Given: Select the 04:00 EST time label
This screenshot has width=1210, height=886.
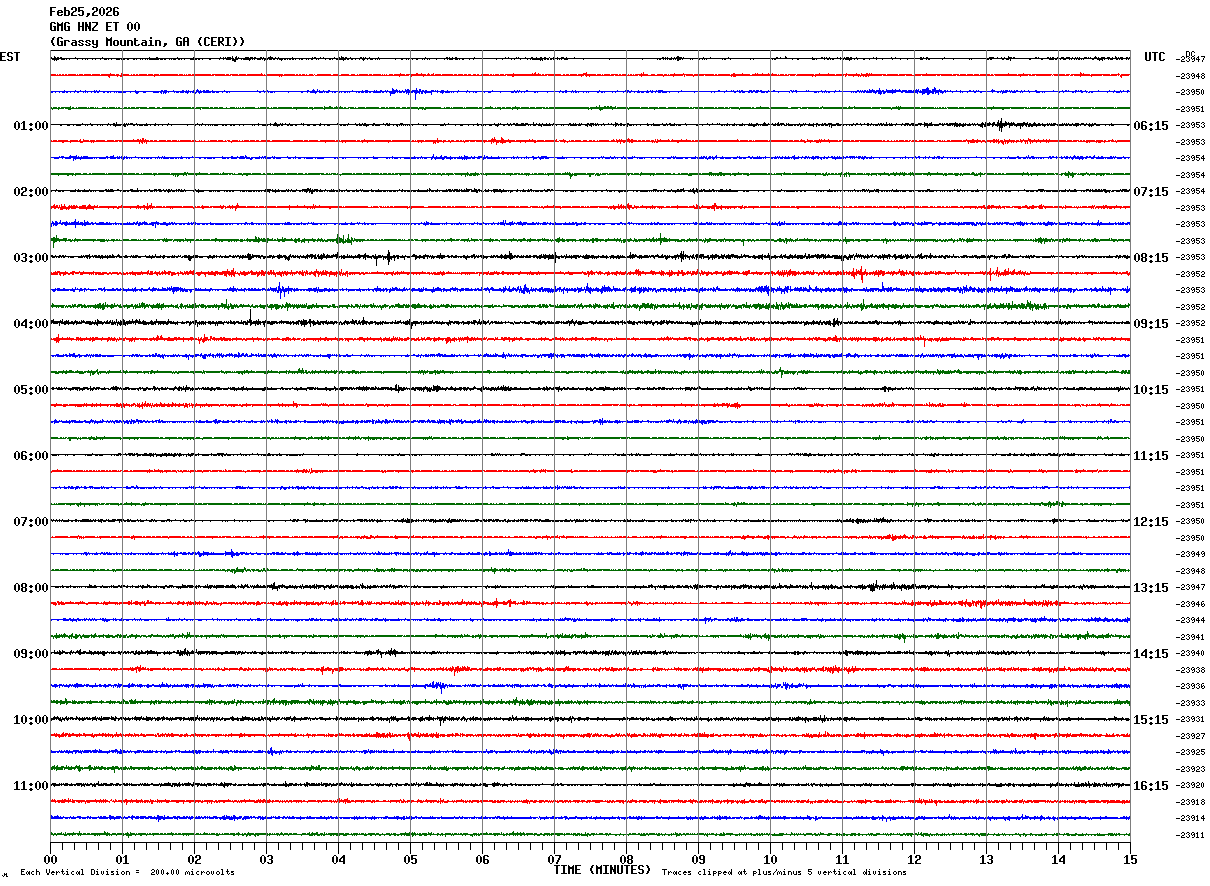Looking at the screenshot, I should coord(31,324).
